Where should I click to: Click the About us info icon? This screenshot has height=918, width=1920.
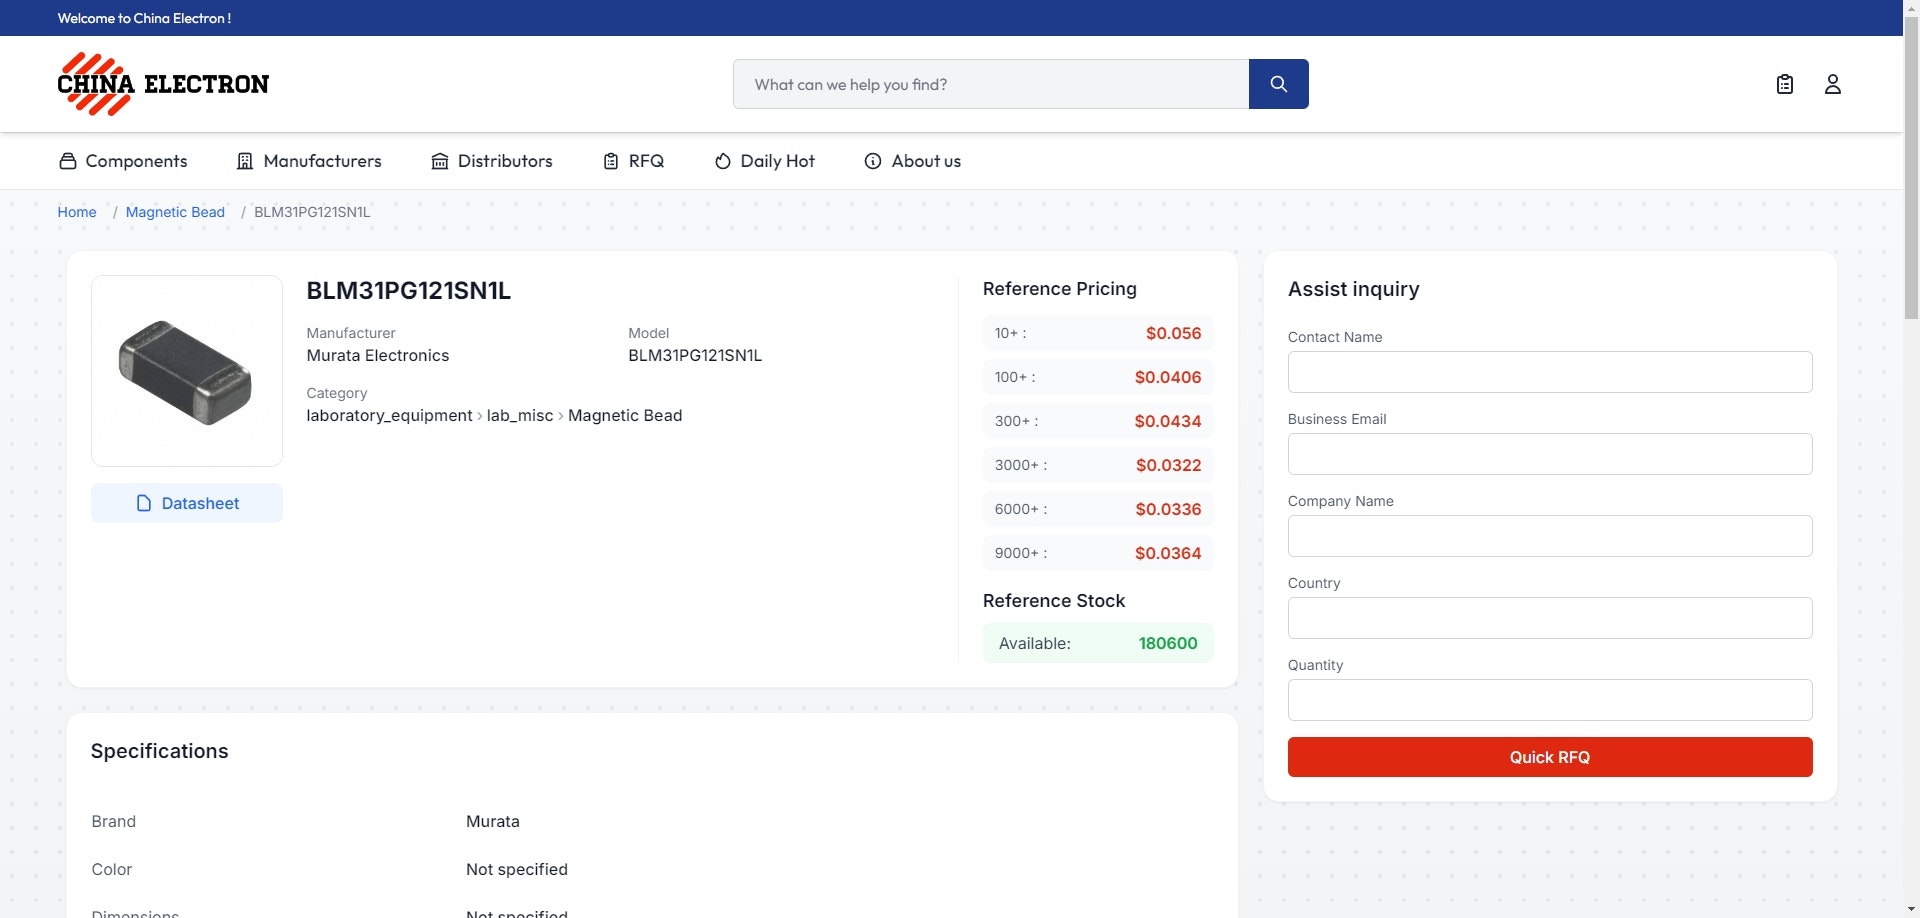873,161
